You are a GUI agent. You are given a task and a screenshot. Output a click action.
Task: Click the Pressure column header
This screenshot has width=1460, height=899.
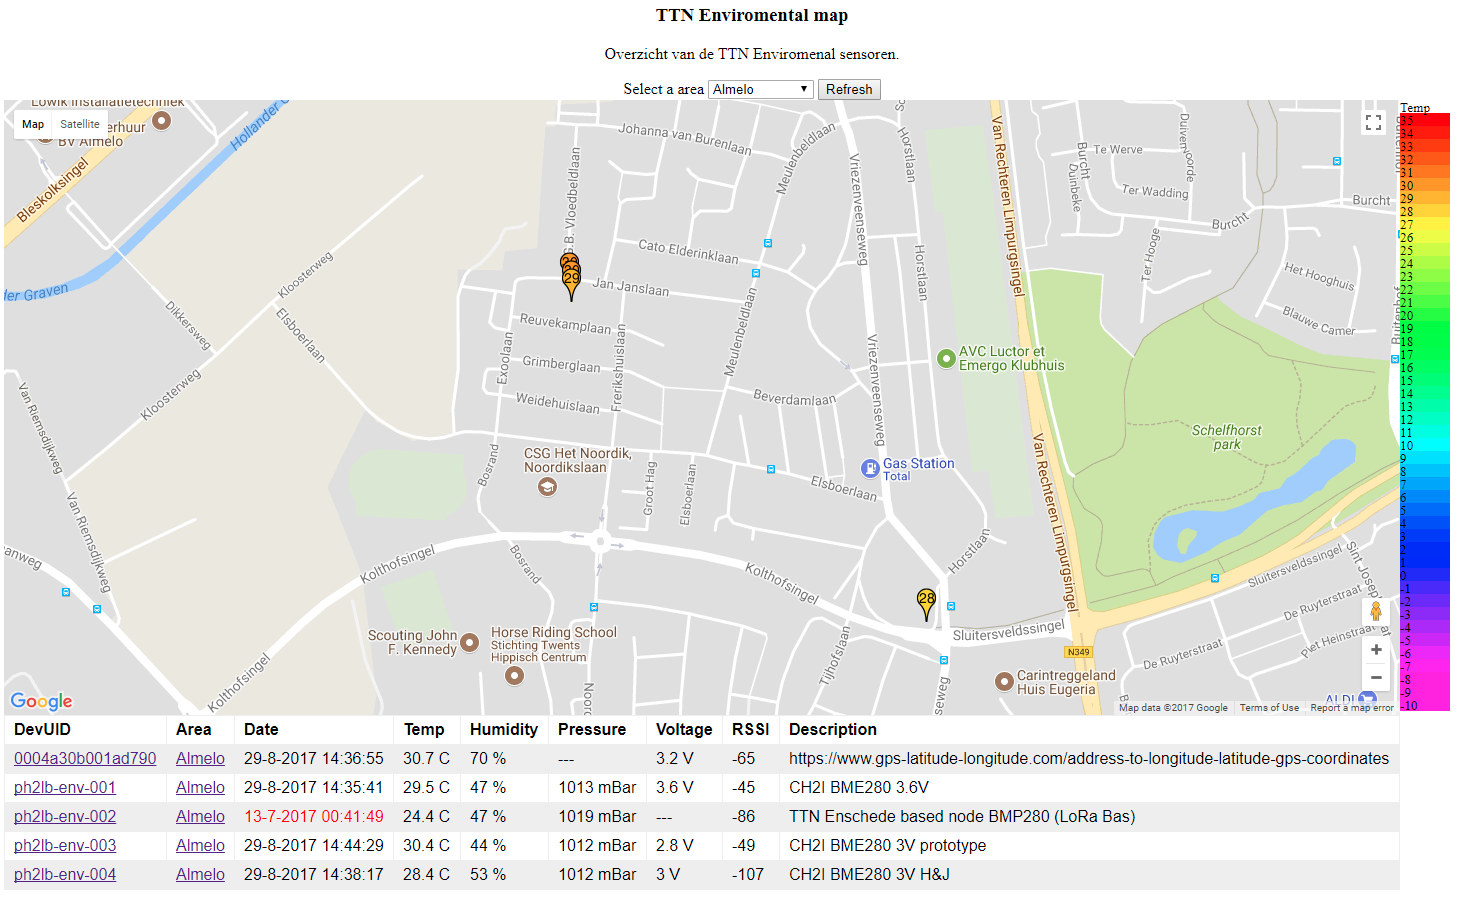click(x=592, y=729)
